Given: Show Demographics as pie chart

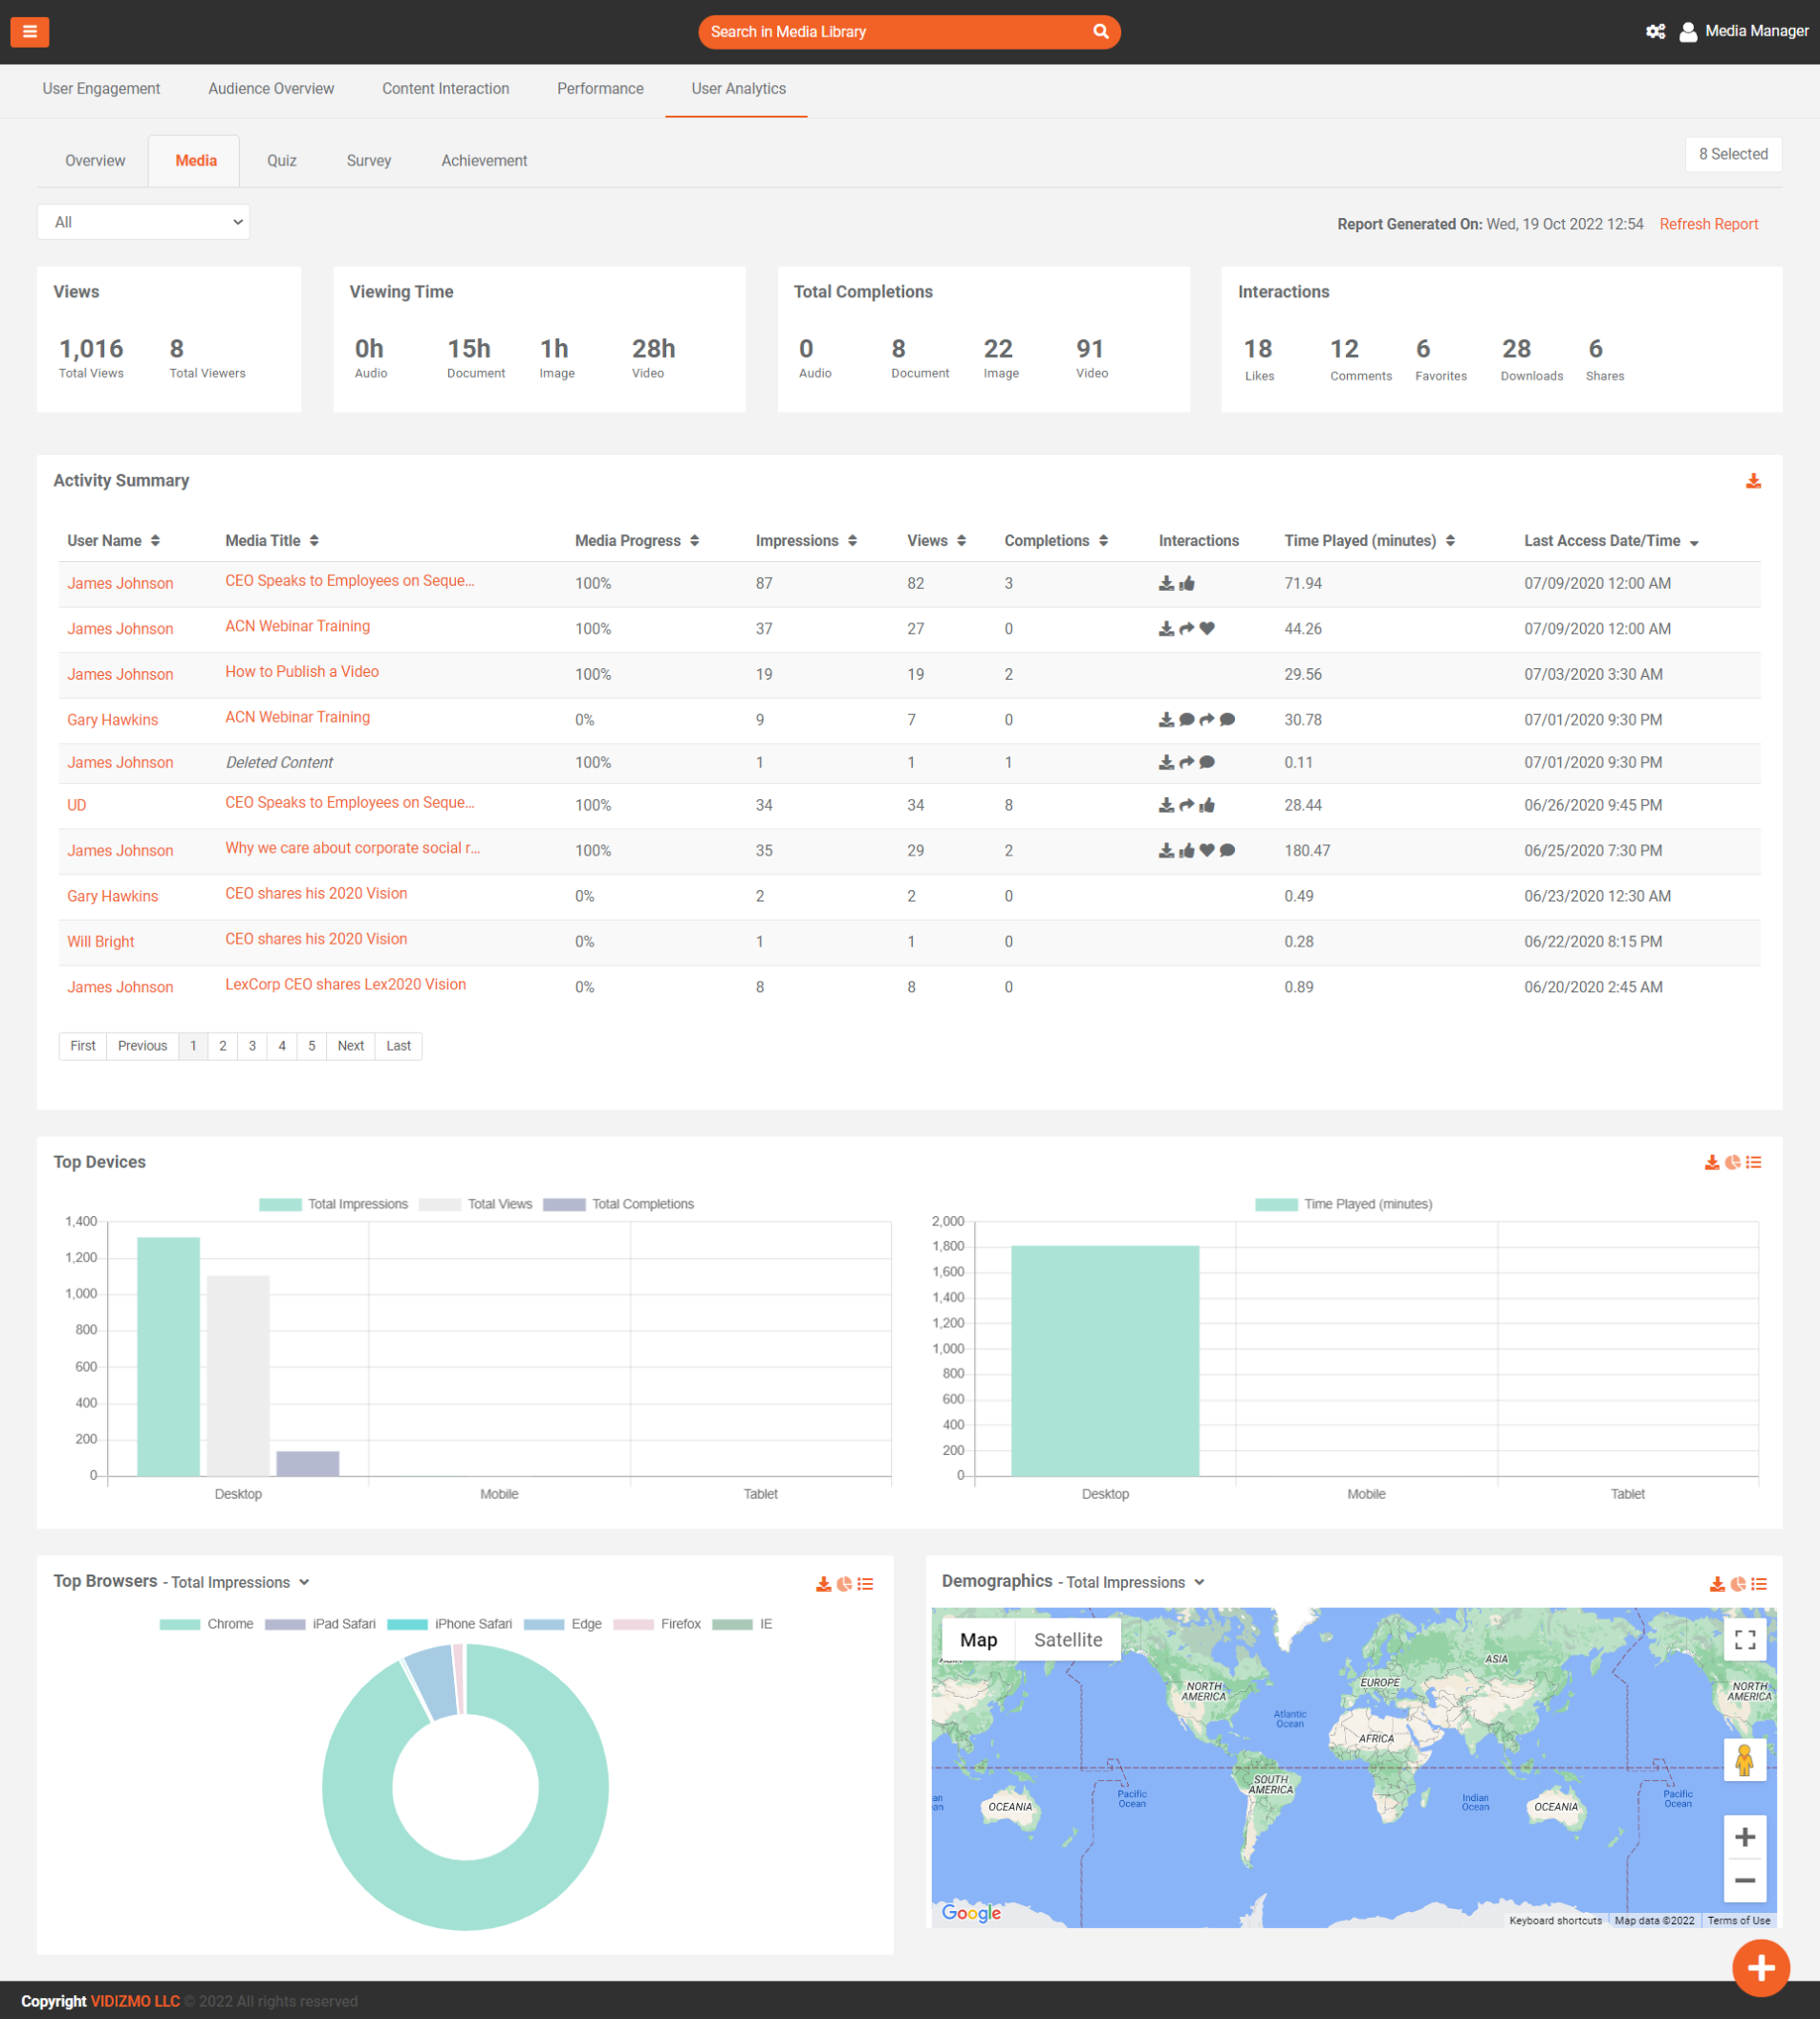Looking at the screenshot, I should click(x=1738, y=1584).
